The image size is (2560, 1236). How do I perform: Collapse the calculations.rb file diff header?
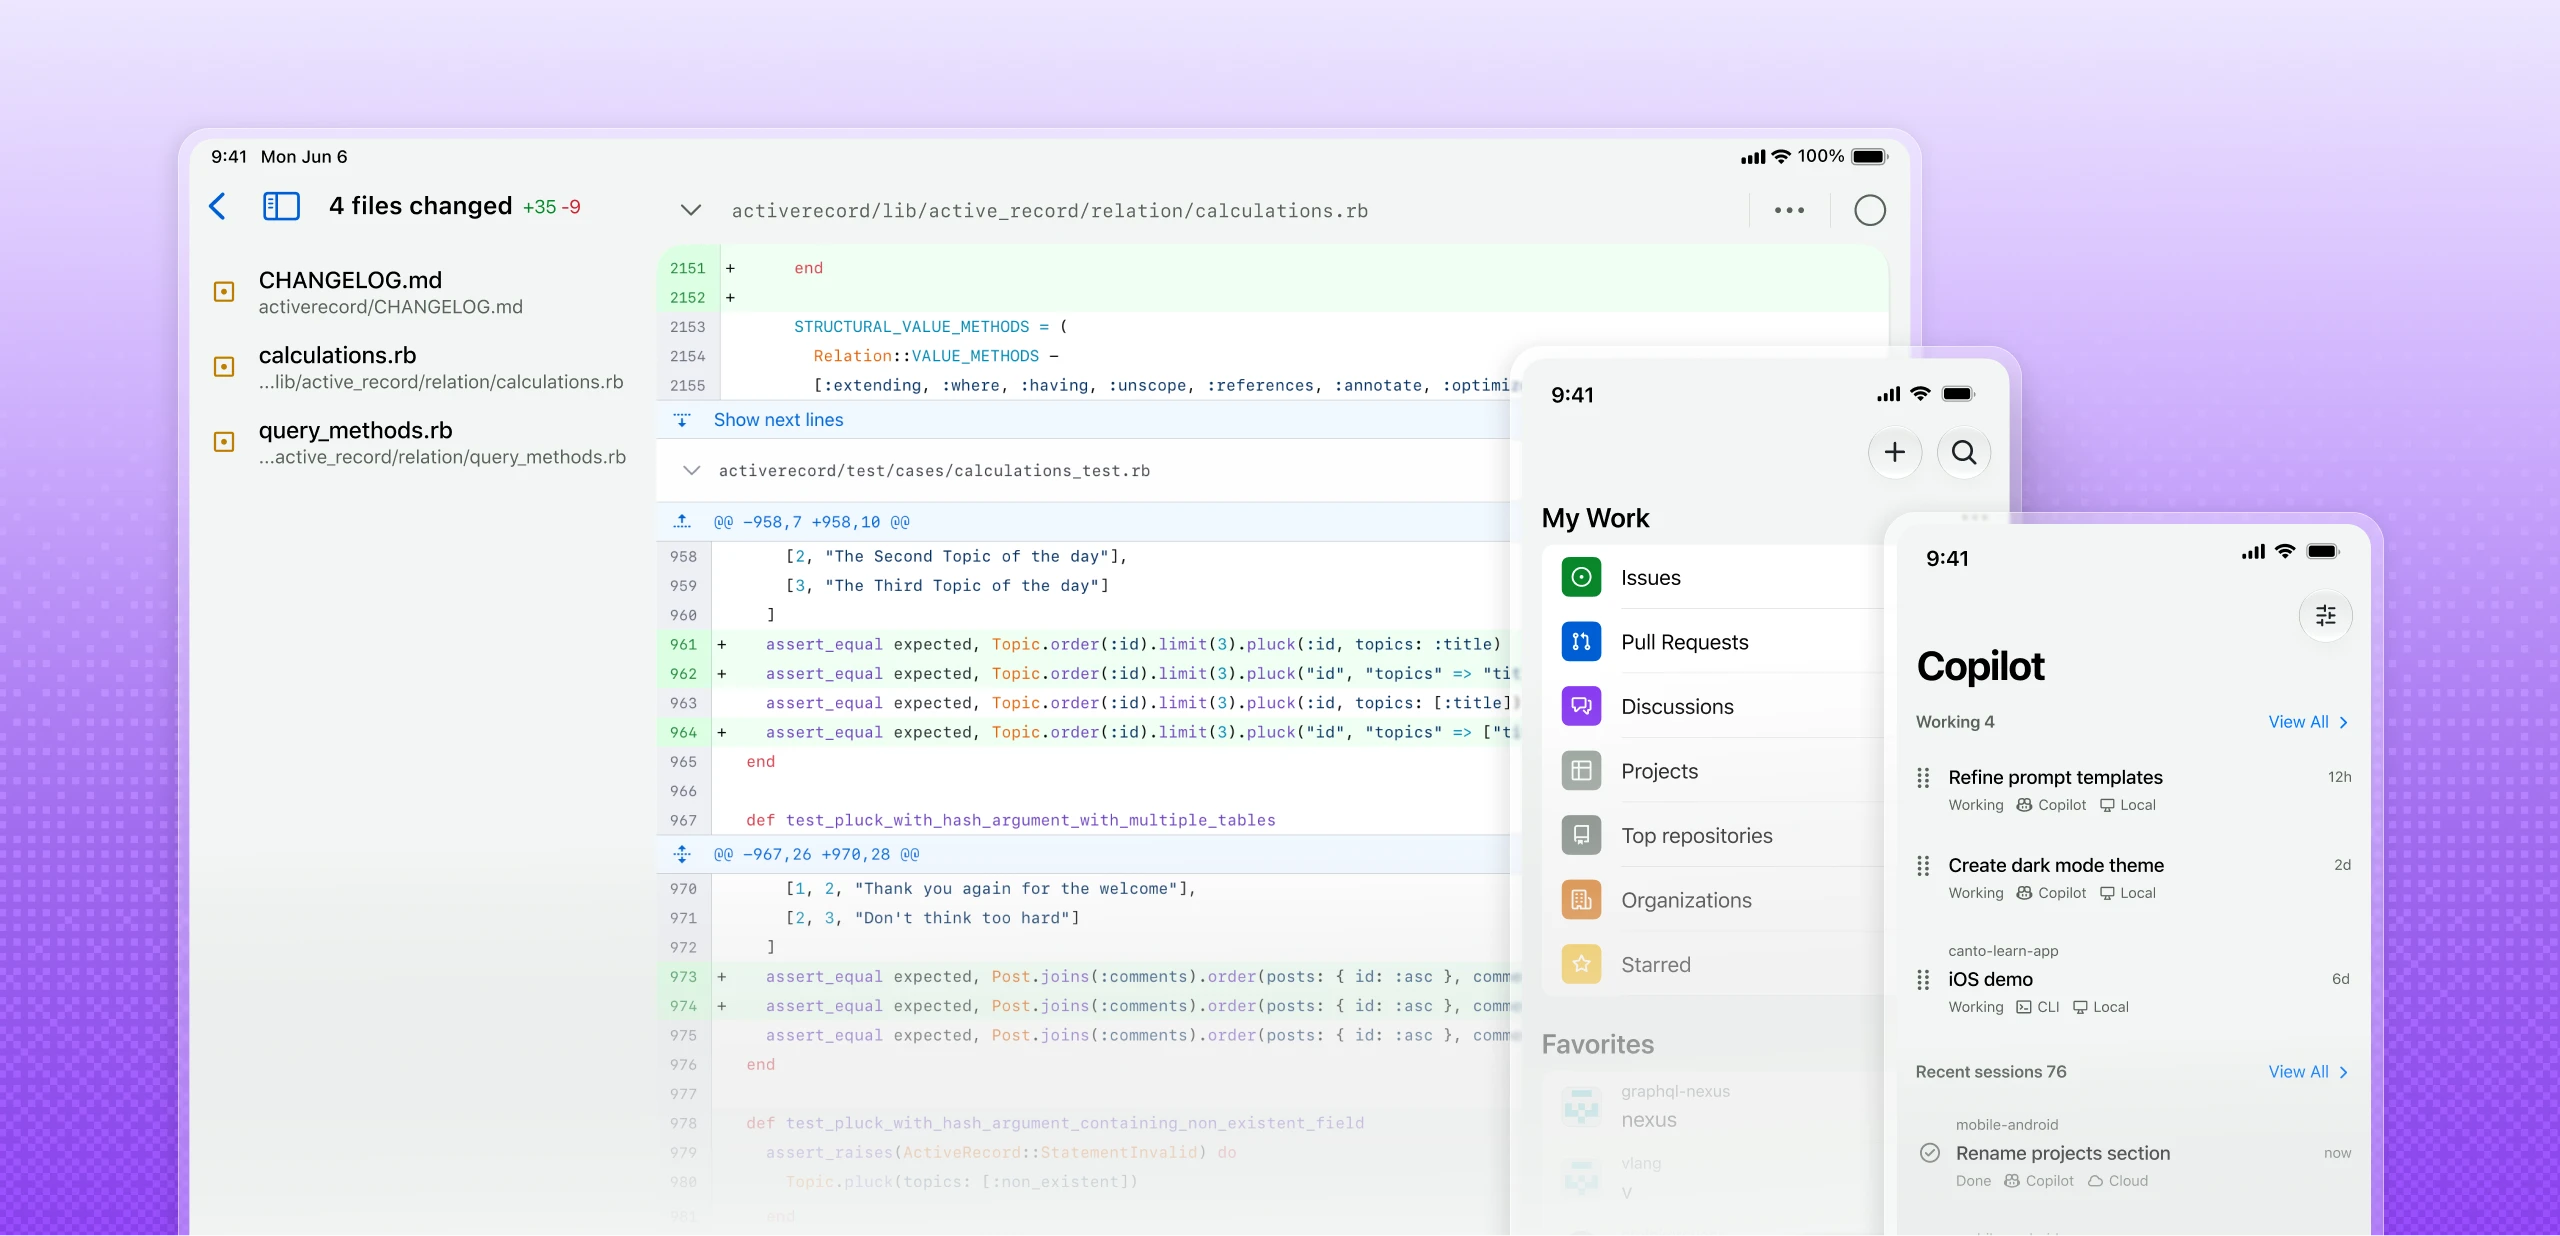690,210
